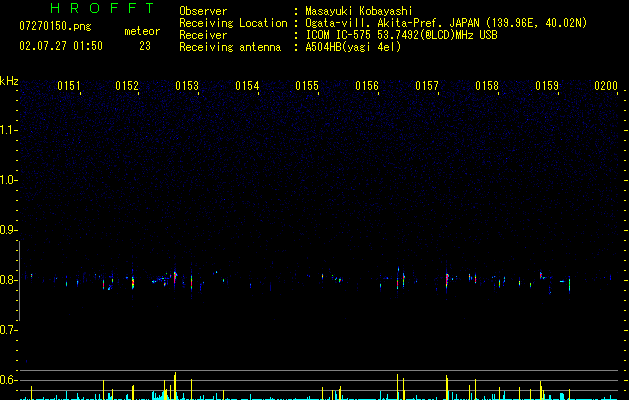Click time marker 0153

tap(187, 85)
